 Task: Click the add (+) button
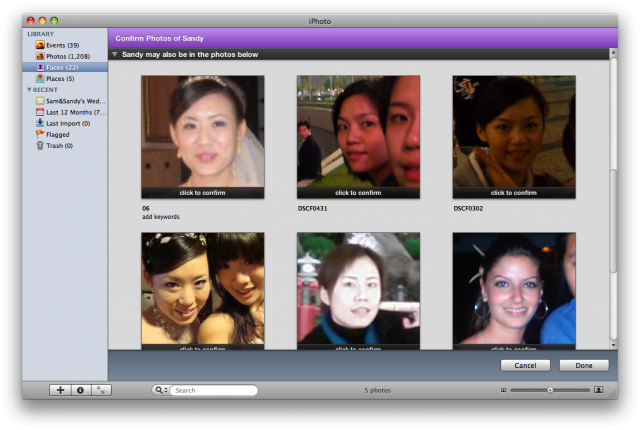pos(60,390)
